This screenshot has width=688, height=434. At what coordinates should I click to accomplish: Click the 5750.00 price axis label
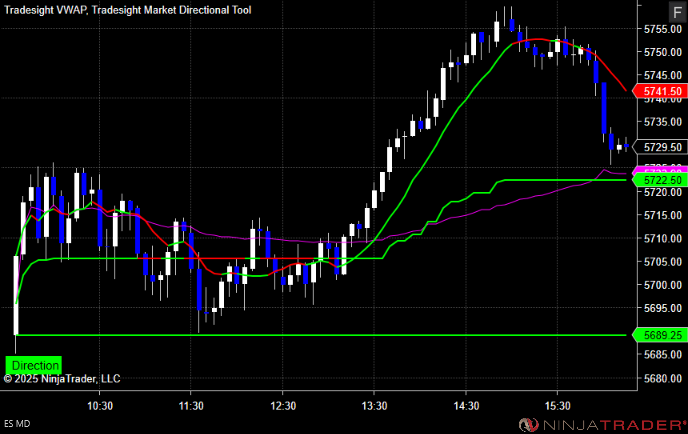coord(663,52)
